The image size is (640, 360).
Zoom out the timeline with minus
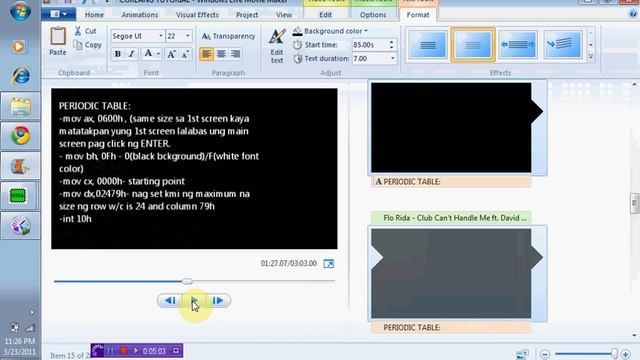coord(544,354)
